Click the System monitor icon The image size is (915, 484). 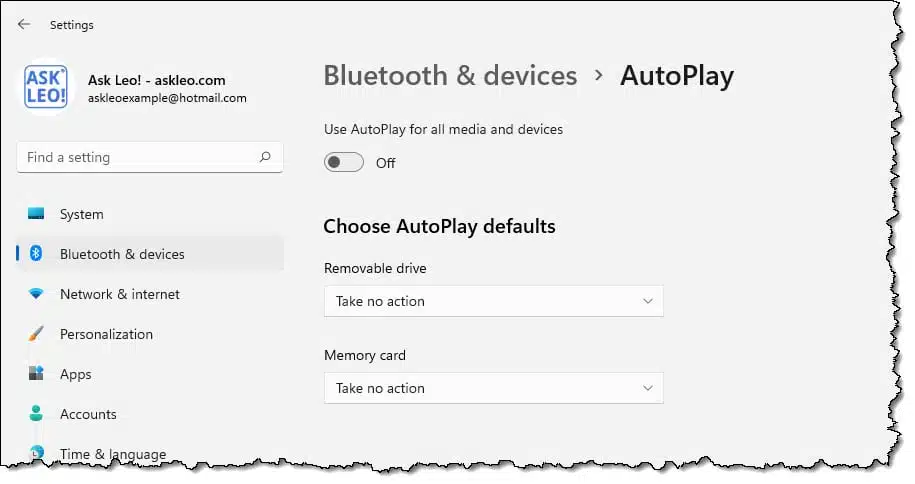[x=36, y=214]
